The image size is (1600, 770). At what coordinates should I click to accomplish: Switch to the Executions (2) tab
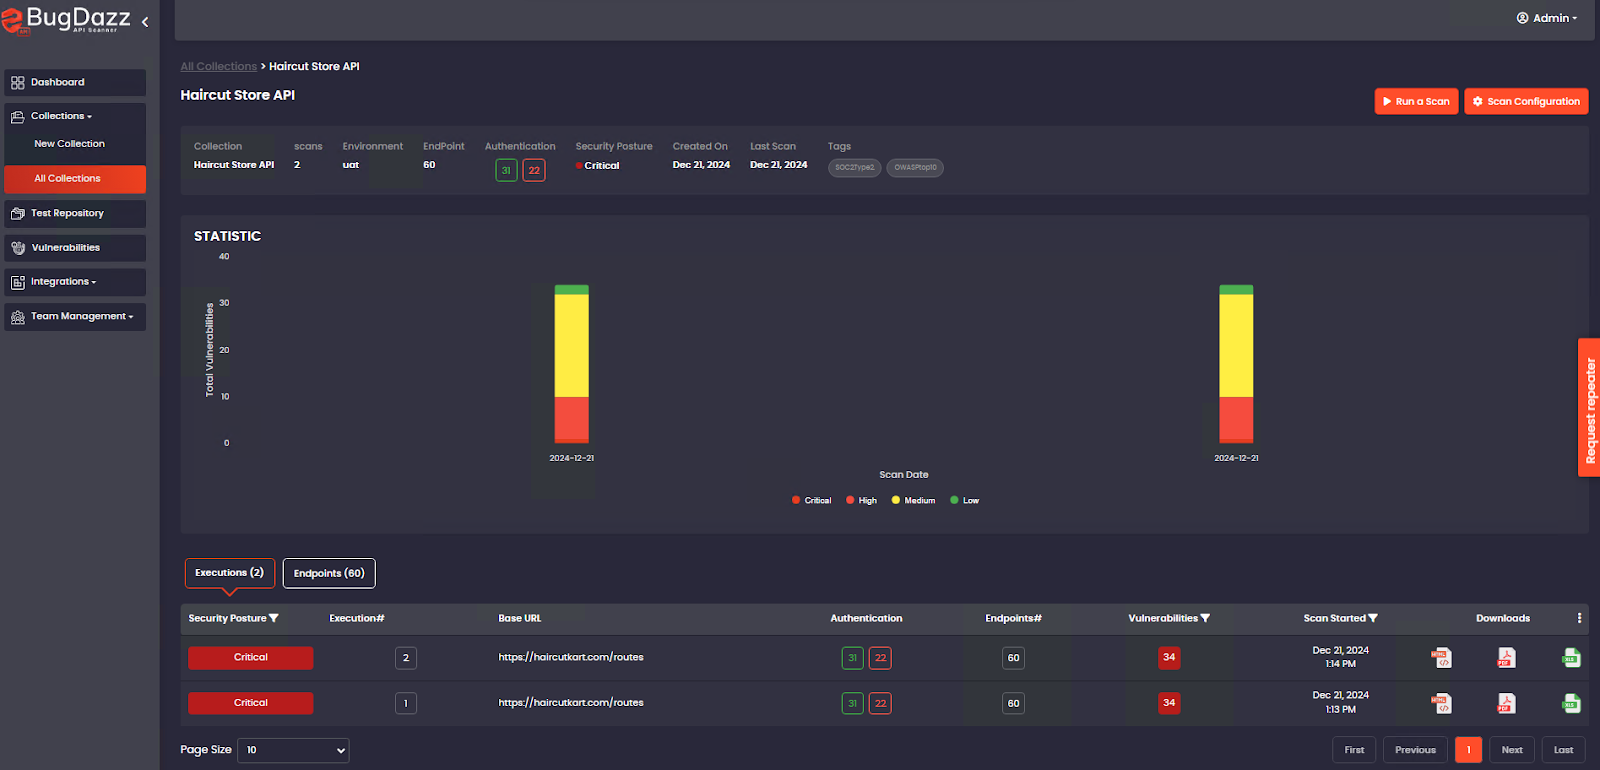coord(230,573)
